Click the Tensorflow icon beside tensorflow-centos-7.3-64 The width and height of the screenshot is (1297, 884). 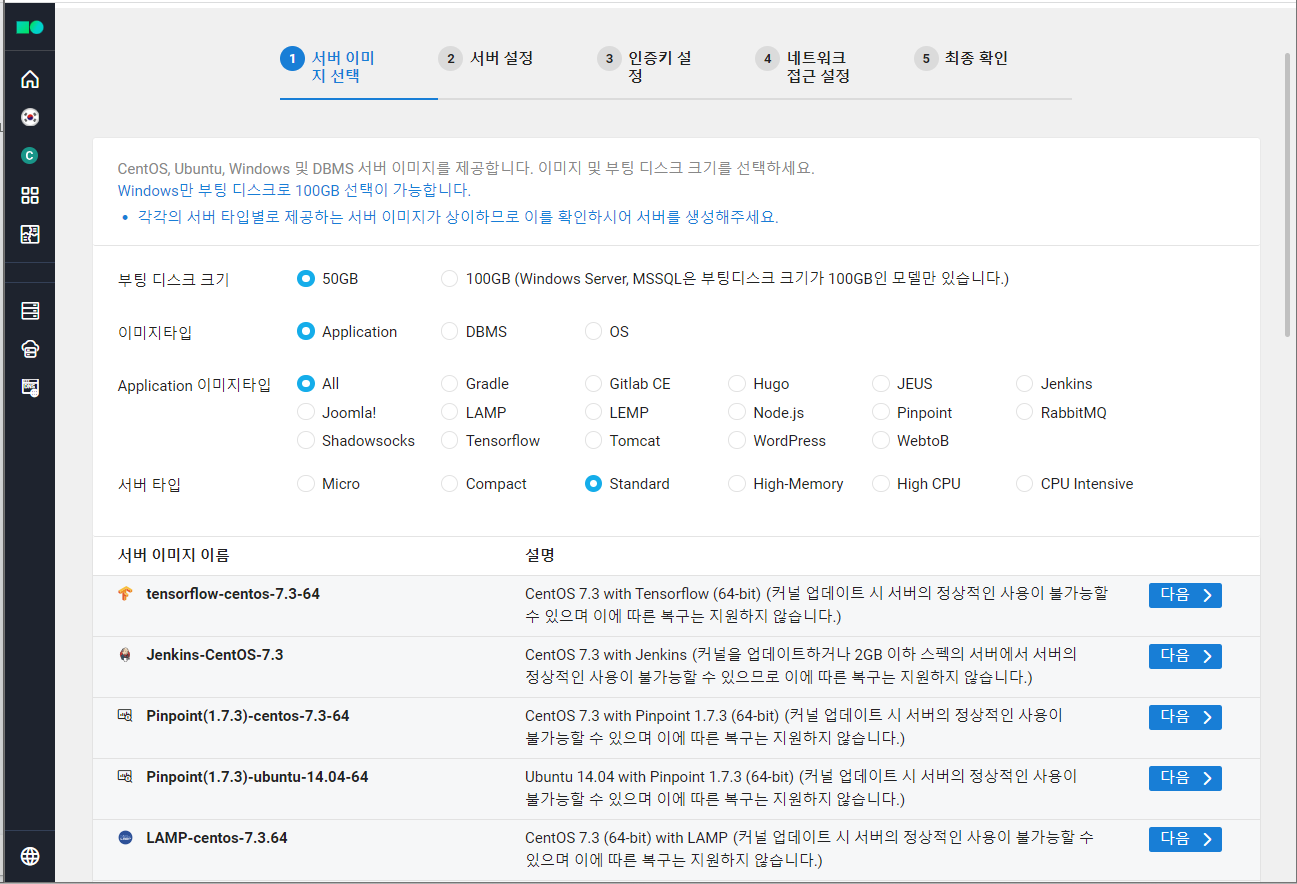point(125,594)
